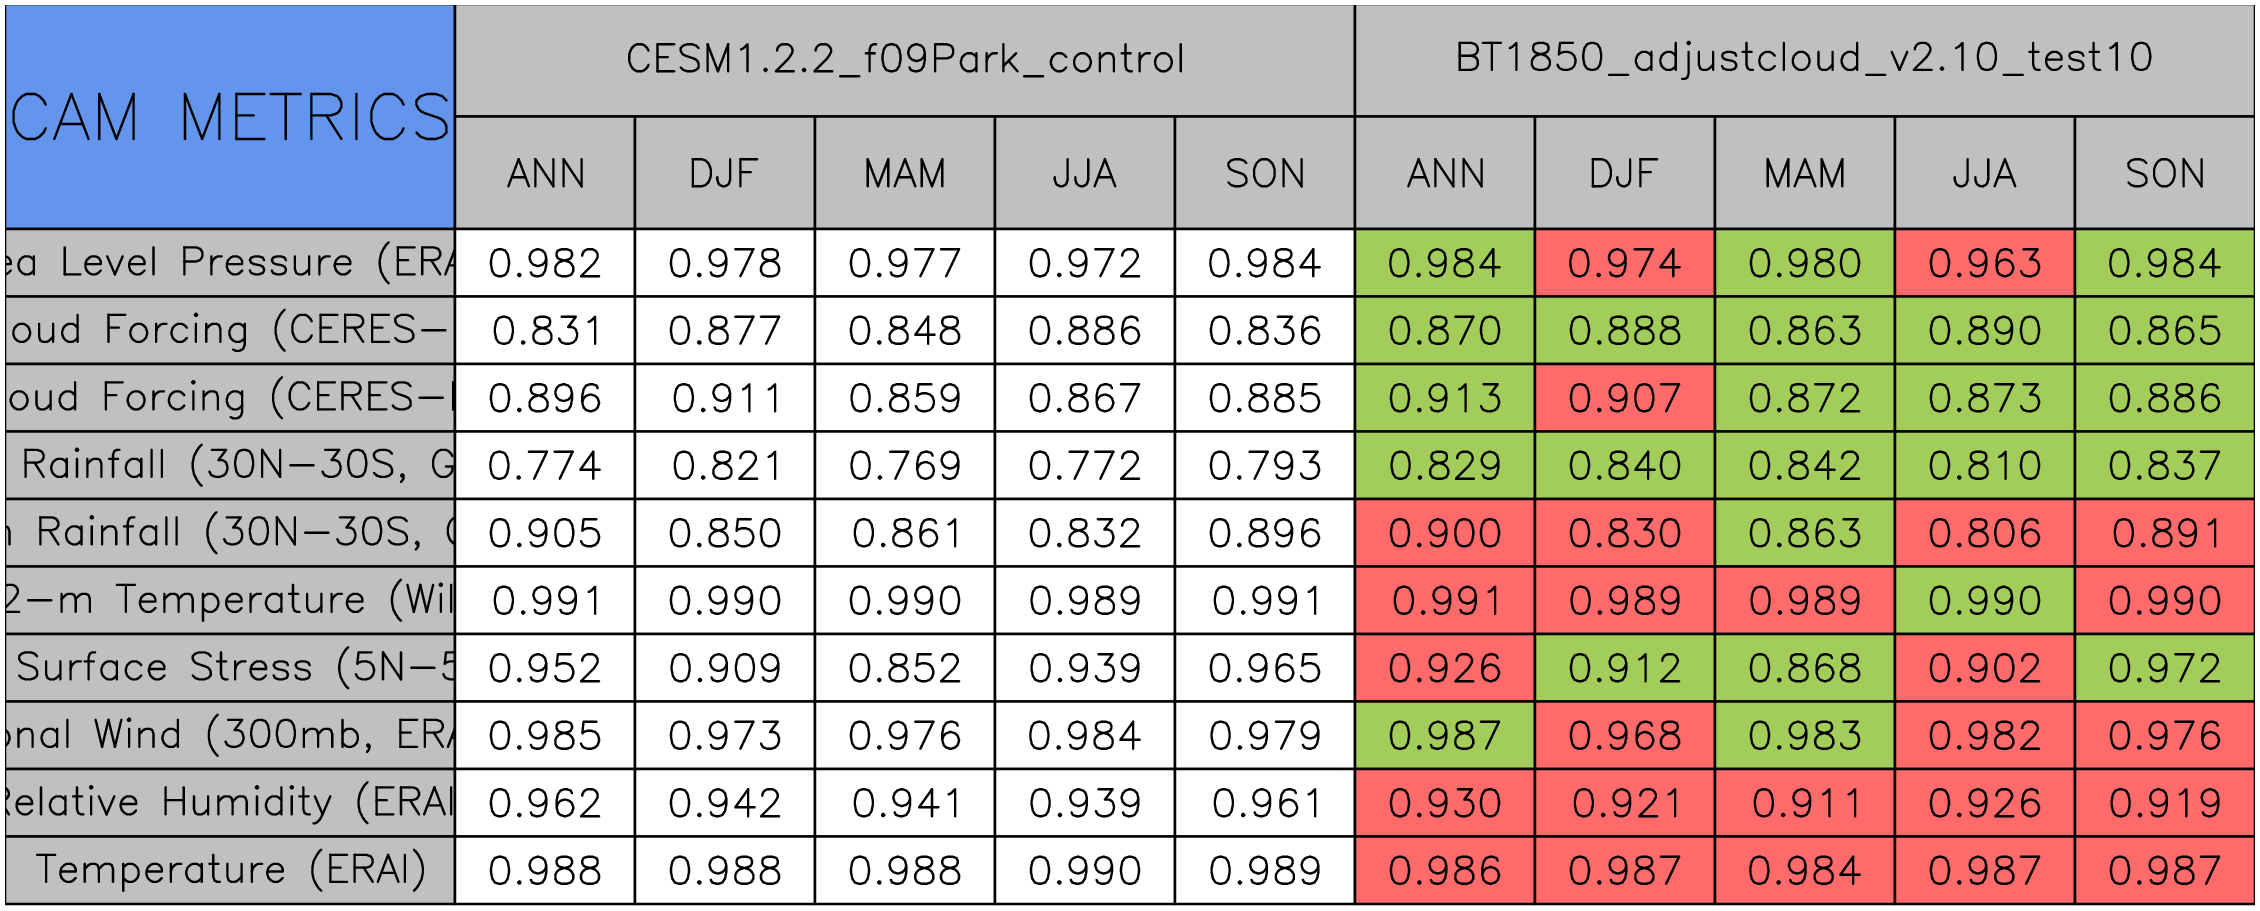The height and width of the screenshot is (911, 2260).
Task: Select the Surface Stress row label
Action: pyautogui.click(x=230, y=668)
